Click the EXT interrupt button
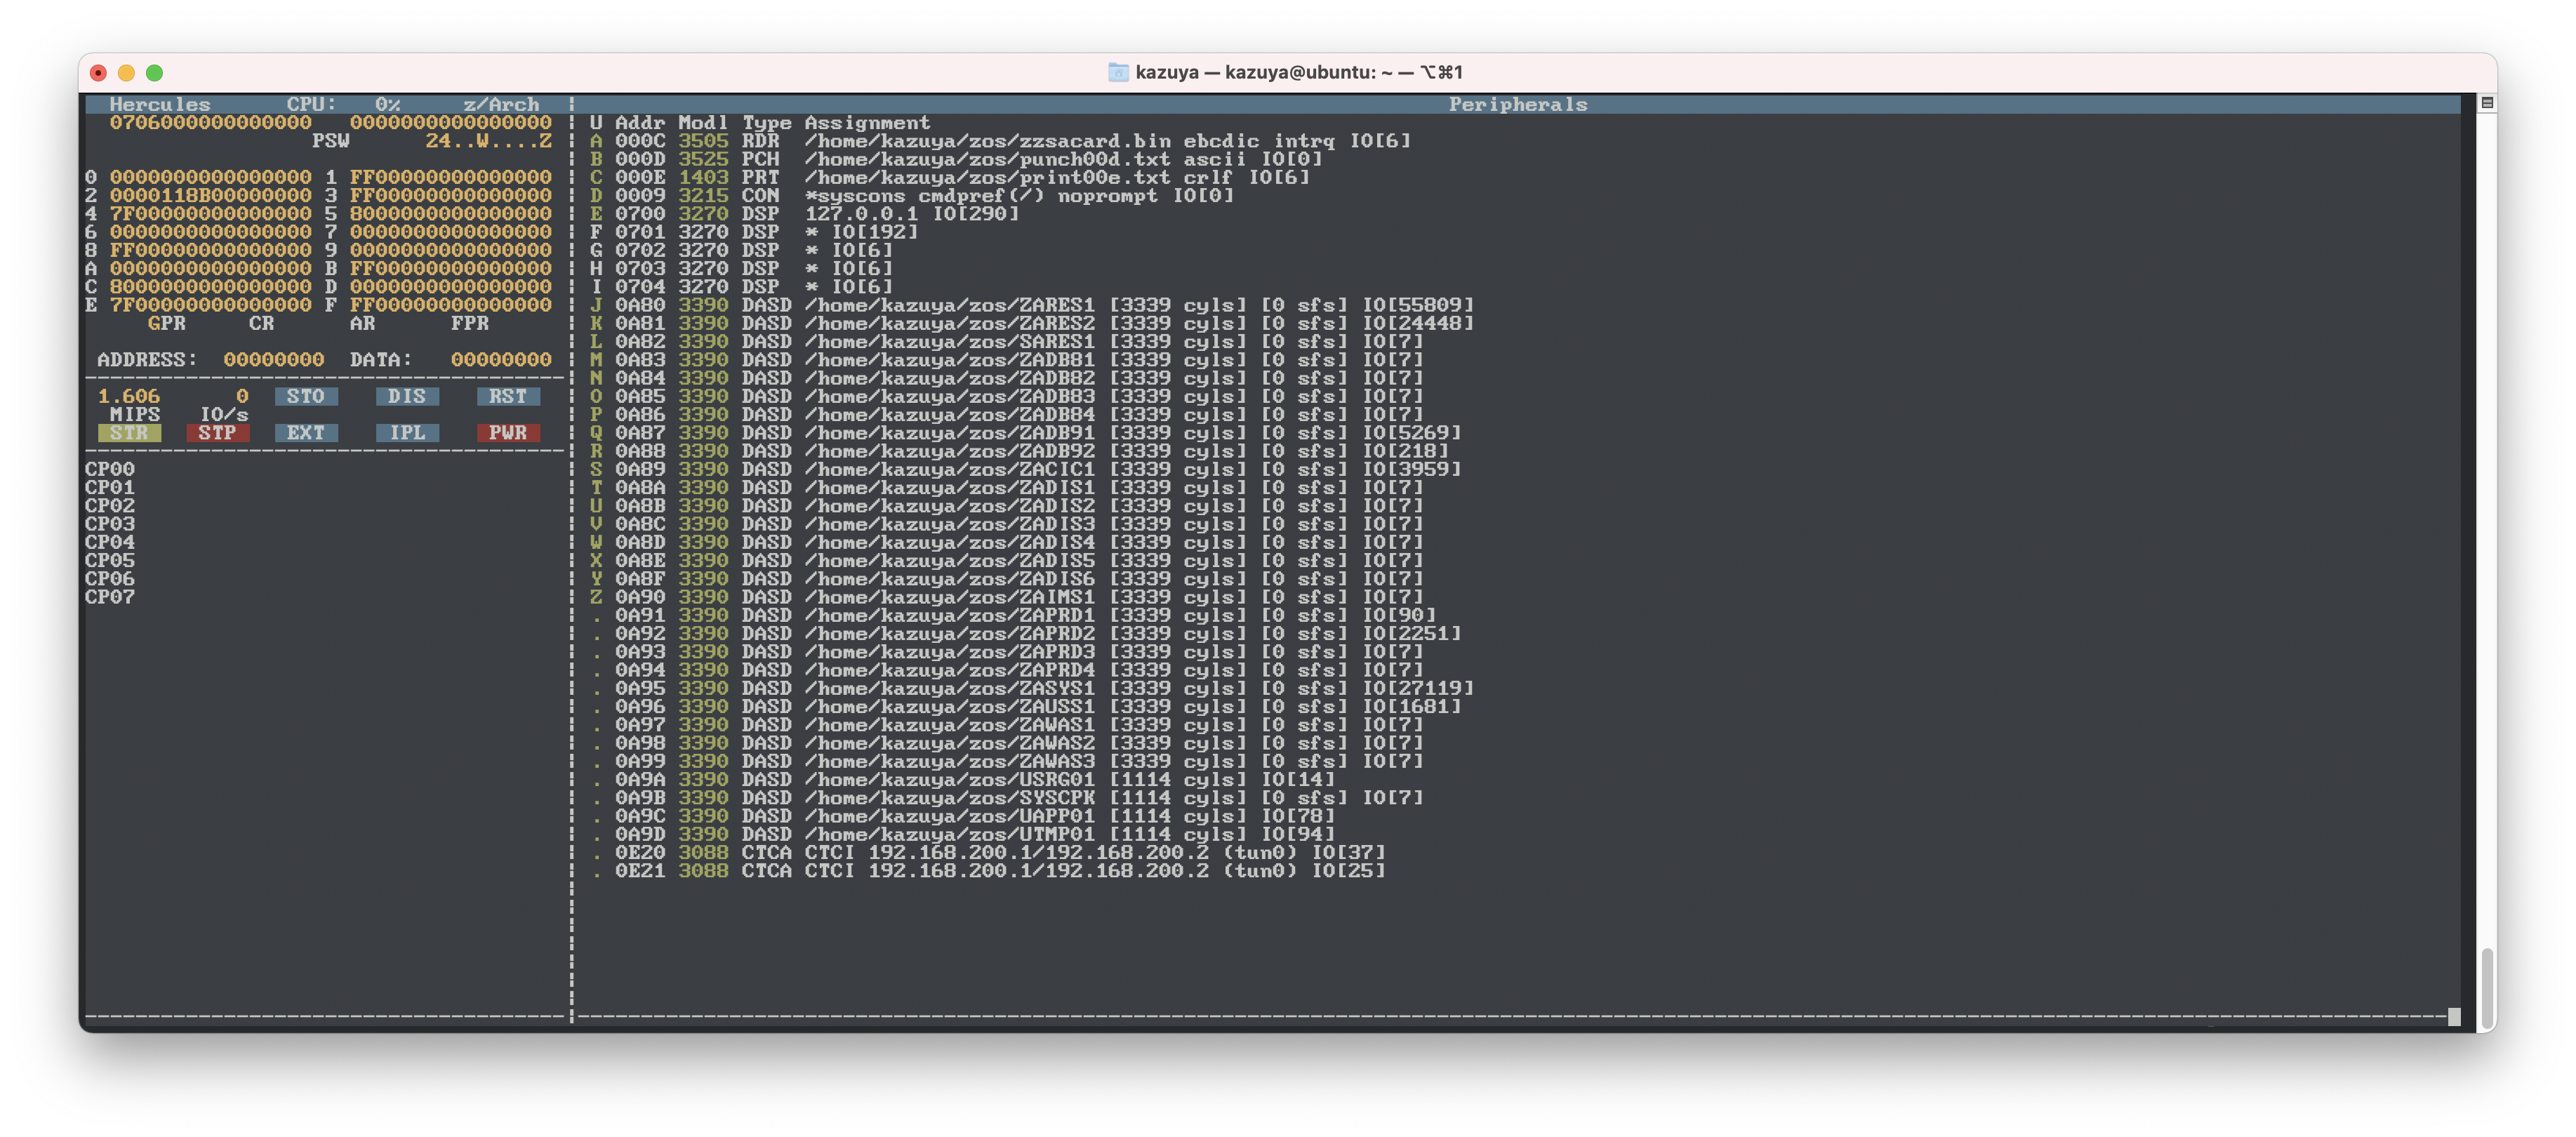 (x=306, y=433)
